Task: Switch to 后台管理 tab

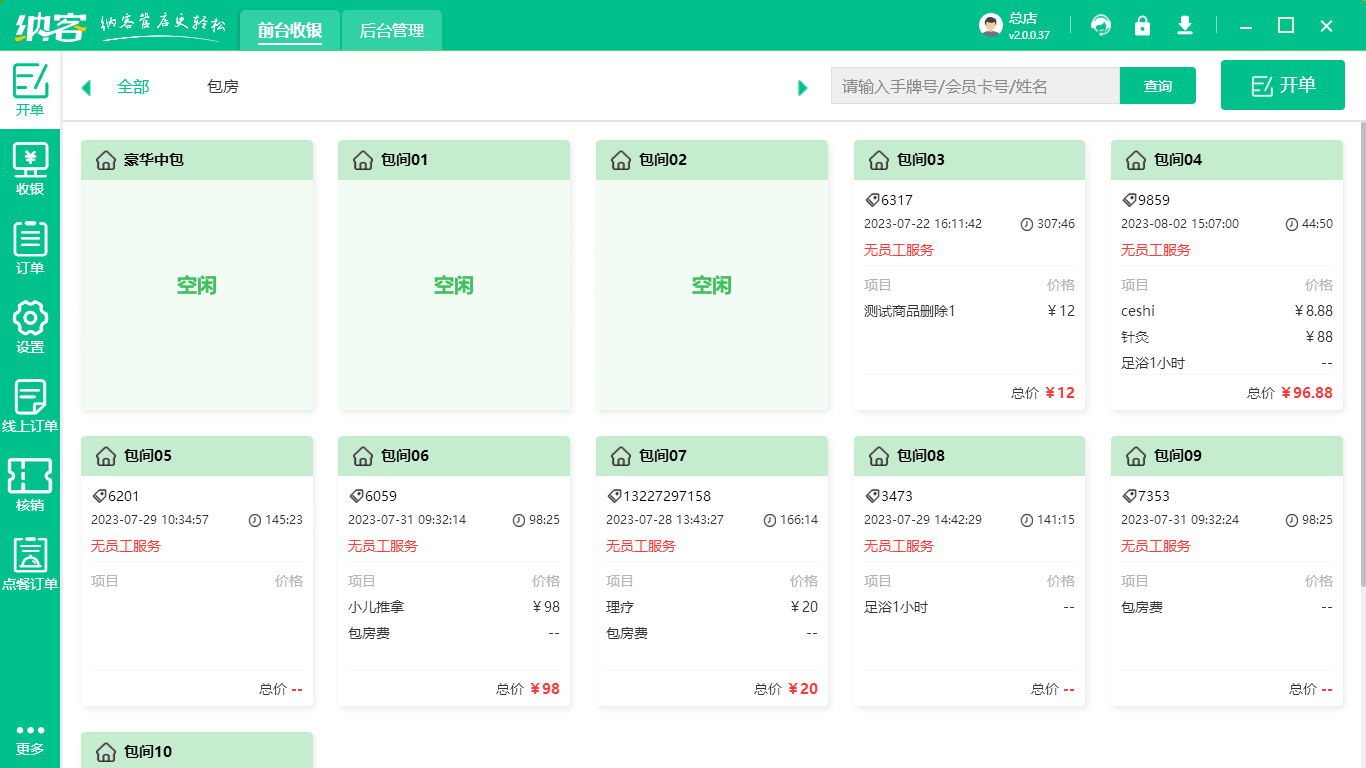Action: coord(392,31)
